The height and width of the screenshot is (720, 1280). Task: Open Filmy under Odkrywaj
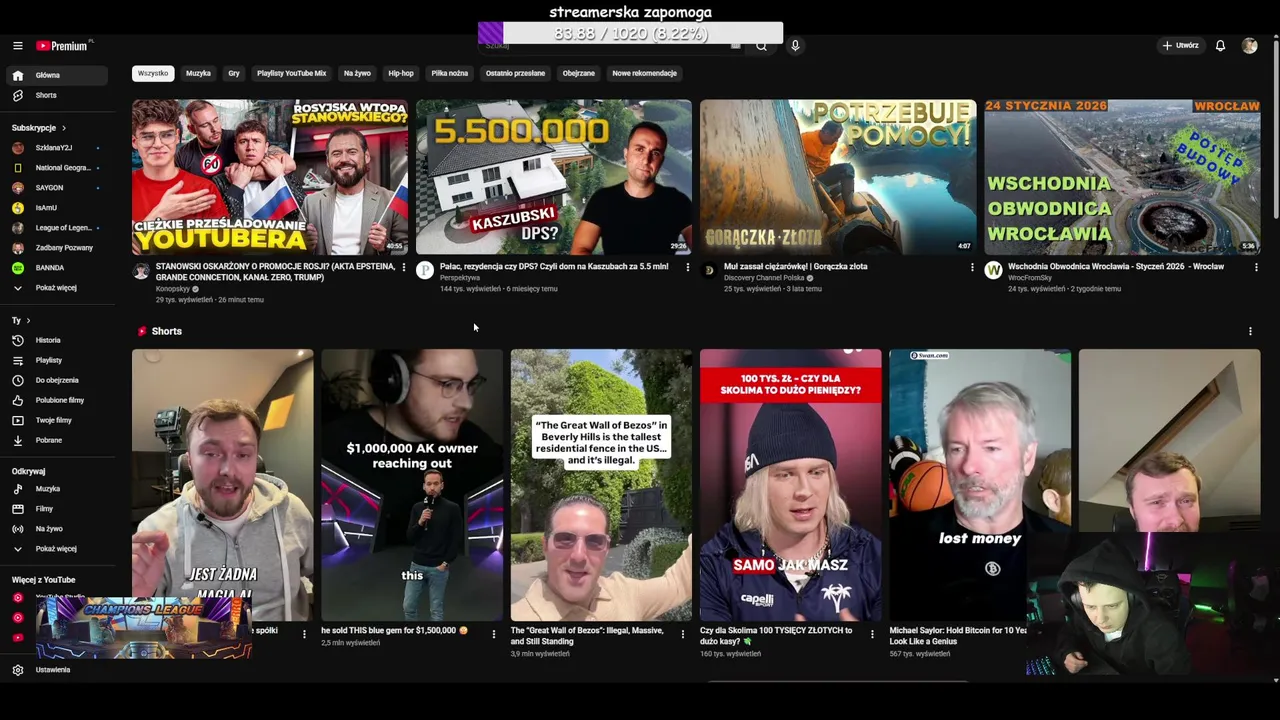(57, 509)
